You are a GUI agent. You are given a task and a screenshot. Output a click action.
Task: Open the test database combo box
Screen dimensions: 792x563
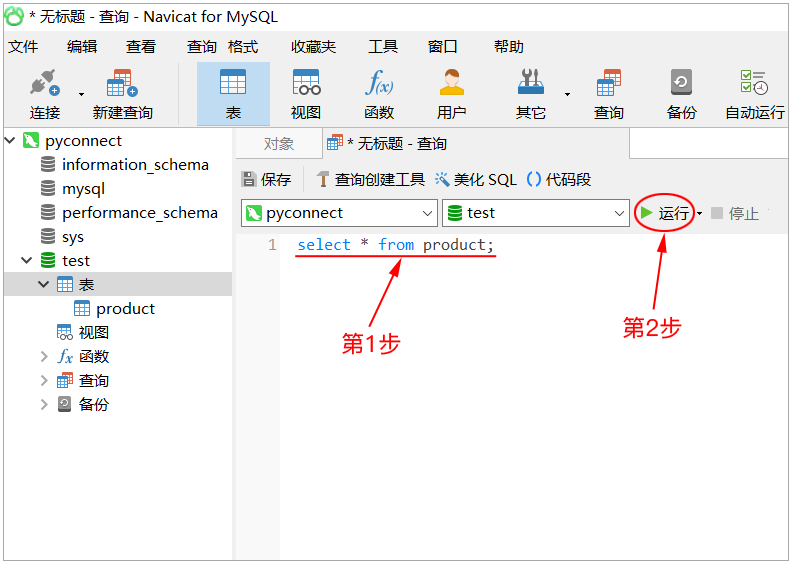[x=535, y=213]
